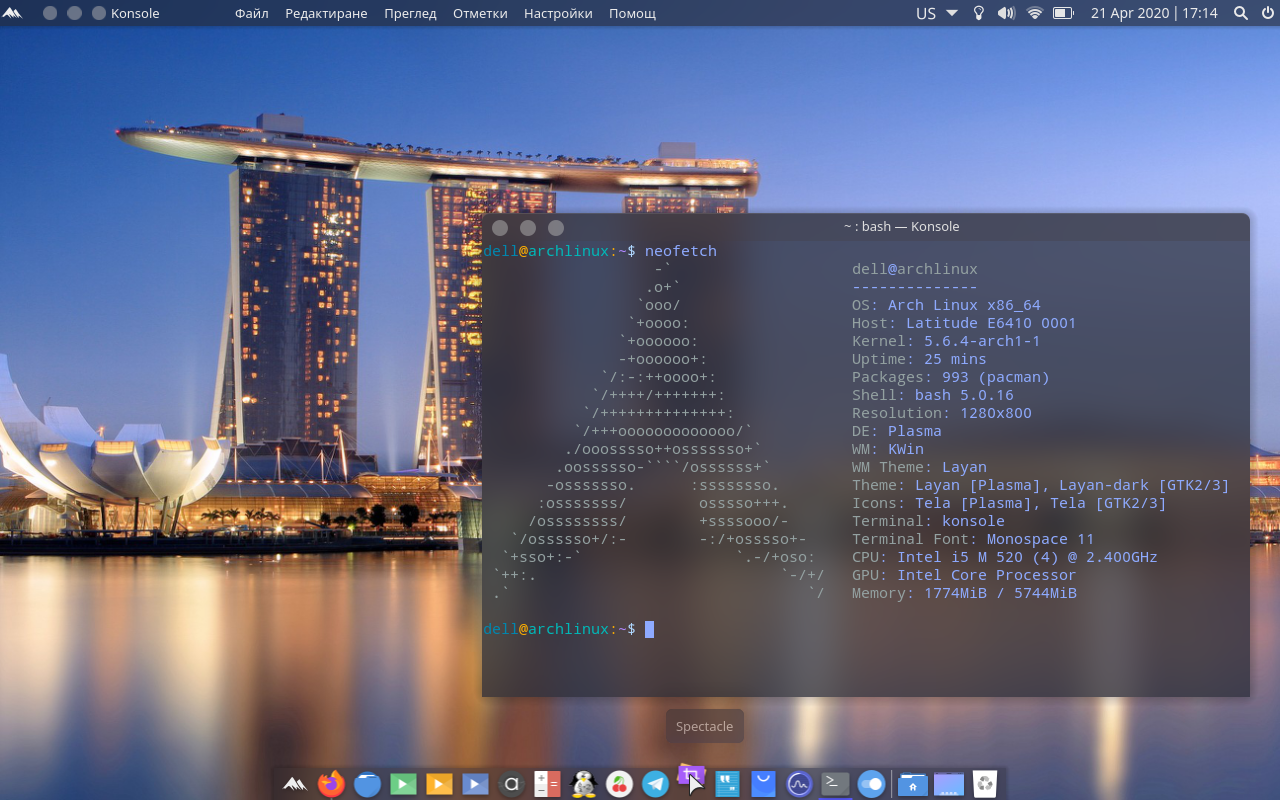Launch Firefox from the dock

[x=331, y=784]
